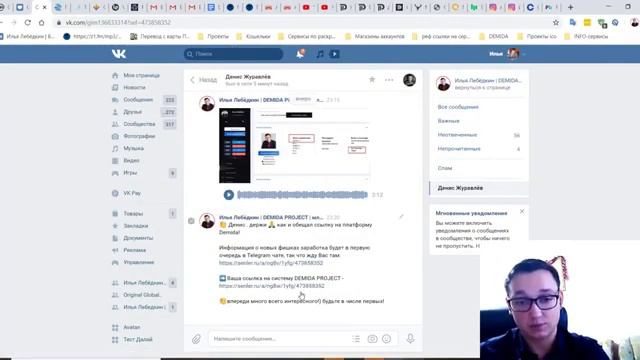Click the message input field
This screenshot has width=640, height=360.
click(280, 339)
